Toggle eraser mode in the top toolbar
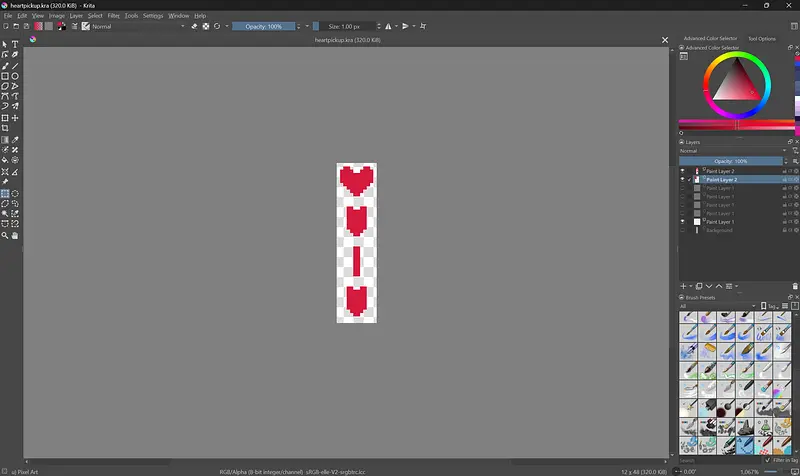The height and width of the screenshot is (476, 800). (194, 26)
